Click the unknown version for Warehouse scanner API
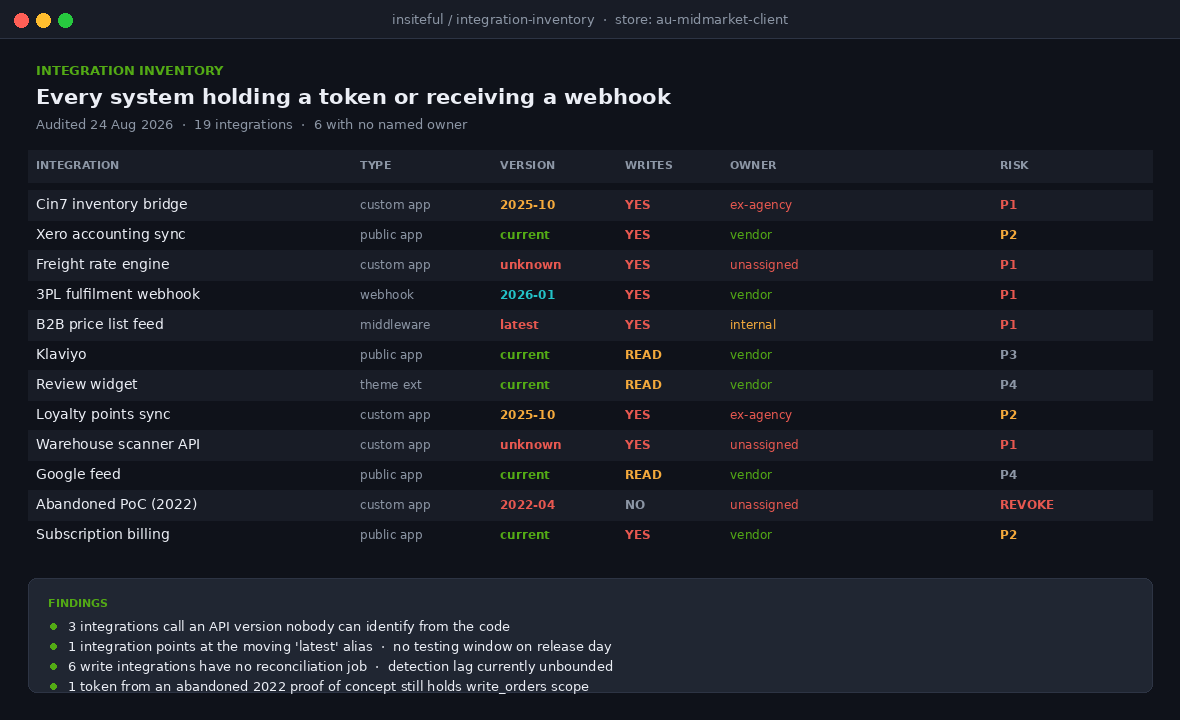This screenshot has width=1180, height=720. tap(531, 445)
